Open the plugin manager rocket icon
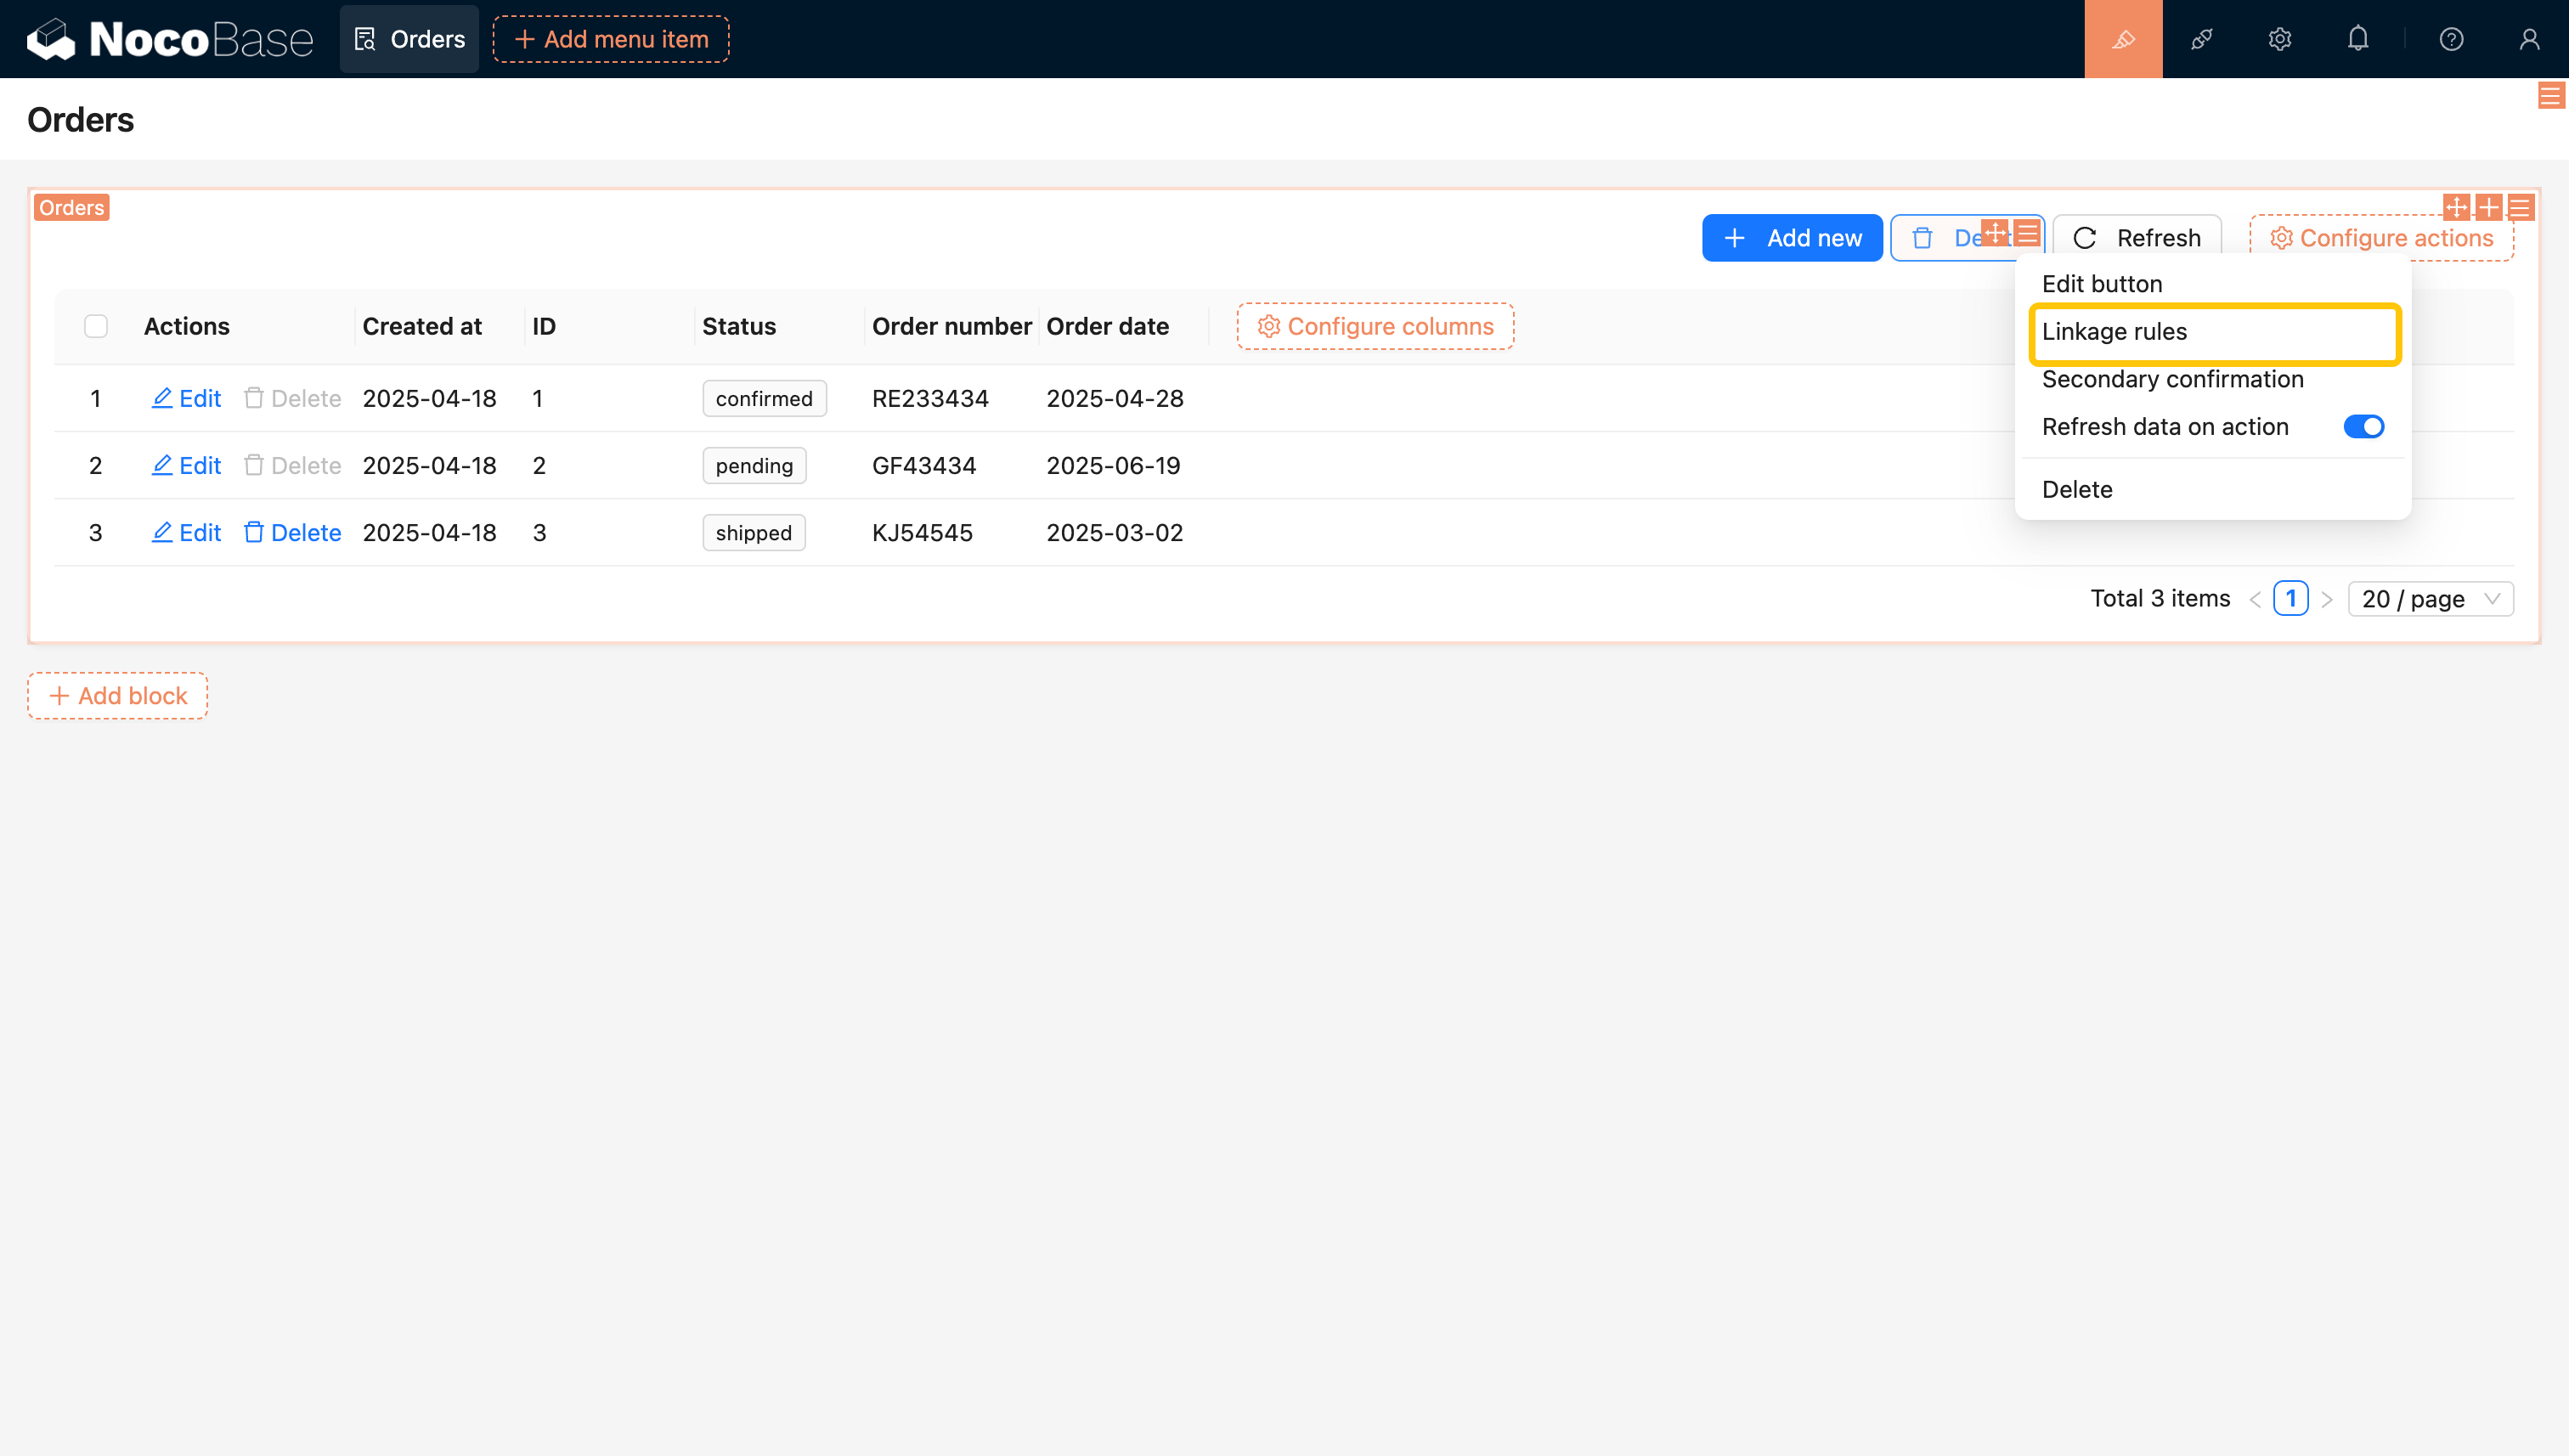 pyautogui.click(x=2201, y=39)
